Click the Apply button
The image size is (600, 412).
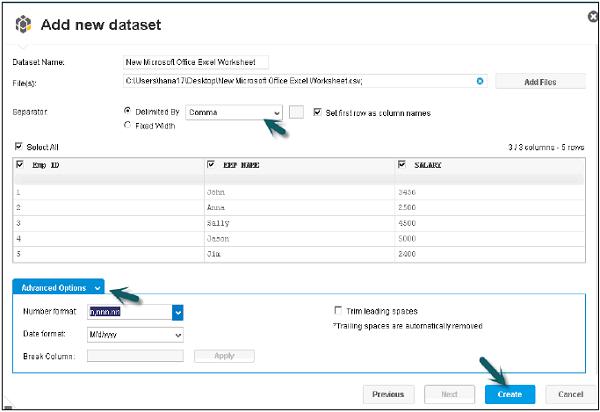[224, 356]
